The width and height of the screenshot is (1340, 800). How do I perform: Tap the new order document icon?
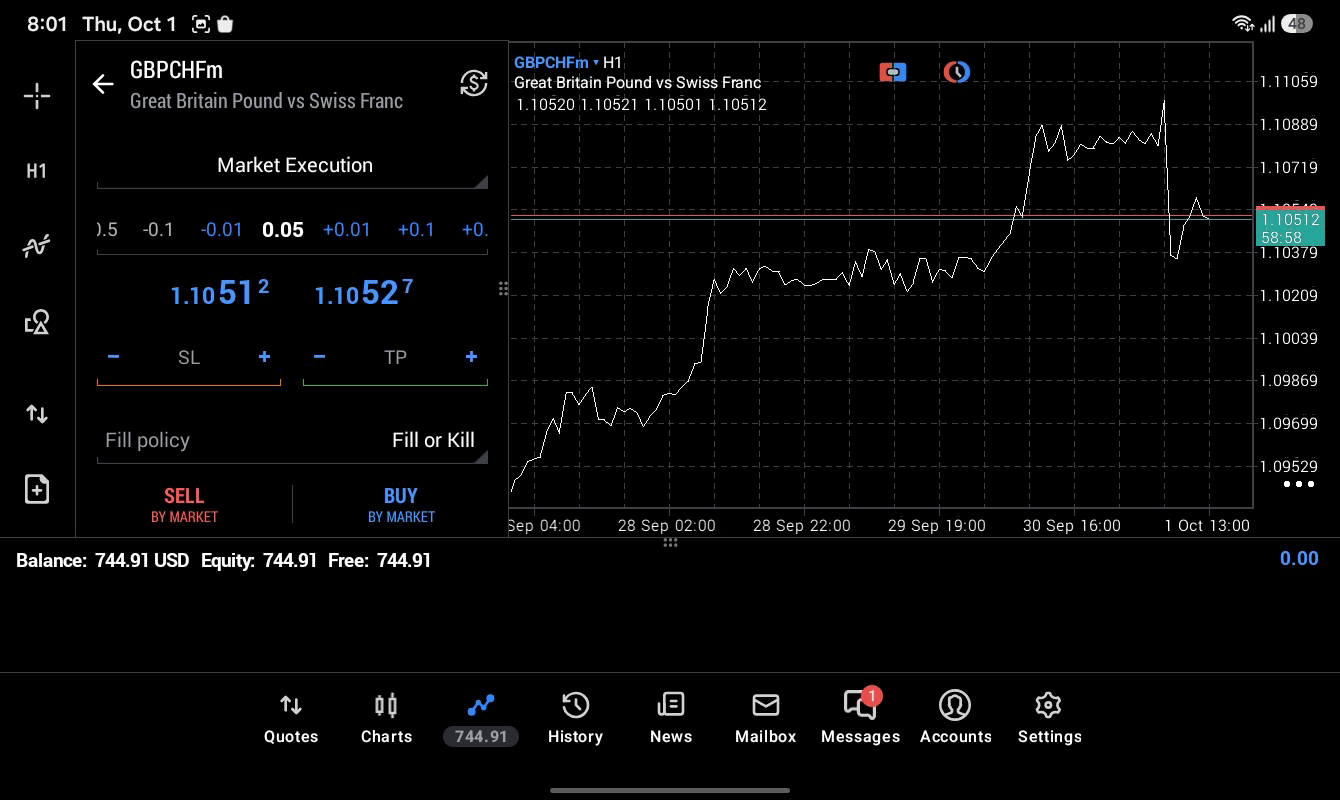point(37,489)
